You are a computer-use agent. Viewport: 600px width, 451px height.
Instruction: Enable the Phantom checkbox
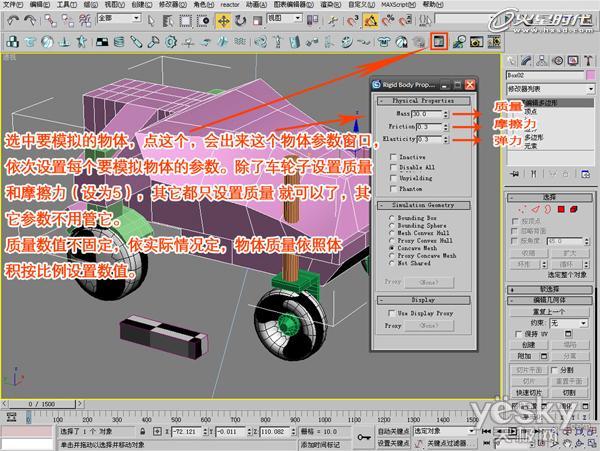[x=393, y=189]
